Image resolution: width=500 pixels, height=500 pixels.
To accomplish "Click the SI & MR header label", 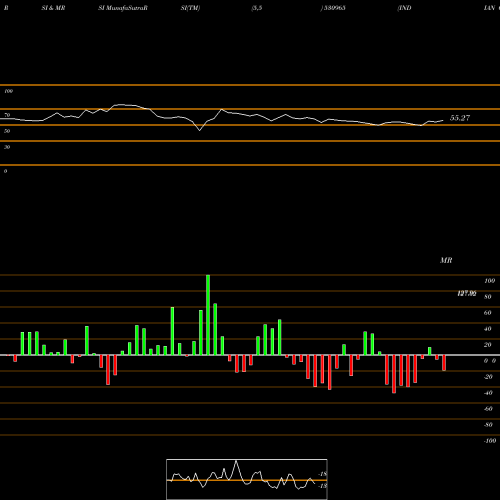I will click(53, 8).
